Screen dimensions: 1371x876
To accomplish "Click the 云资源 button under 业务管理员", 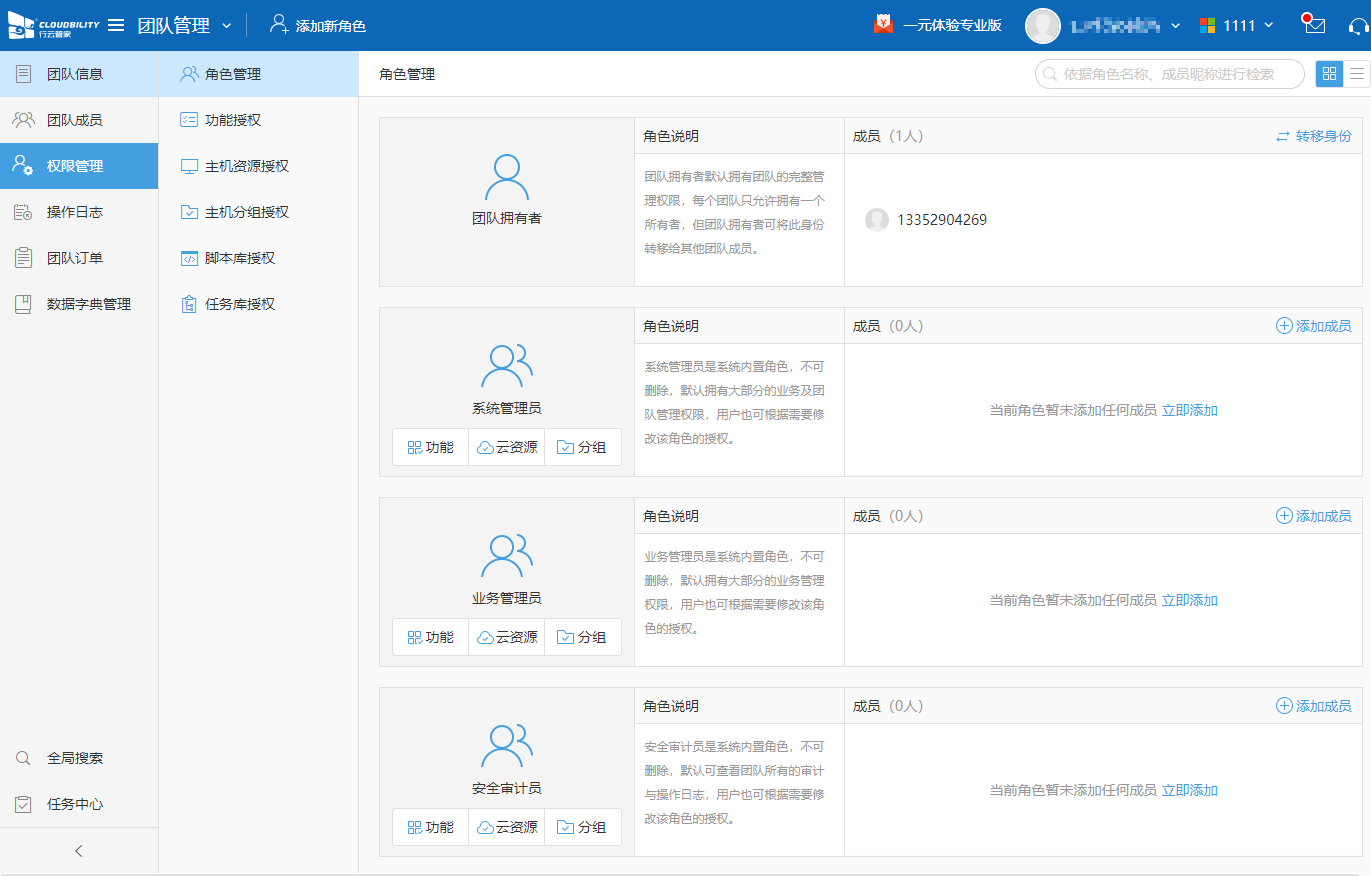I will click(x=507, y=637).
